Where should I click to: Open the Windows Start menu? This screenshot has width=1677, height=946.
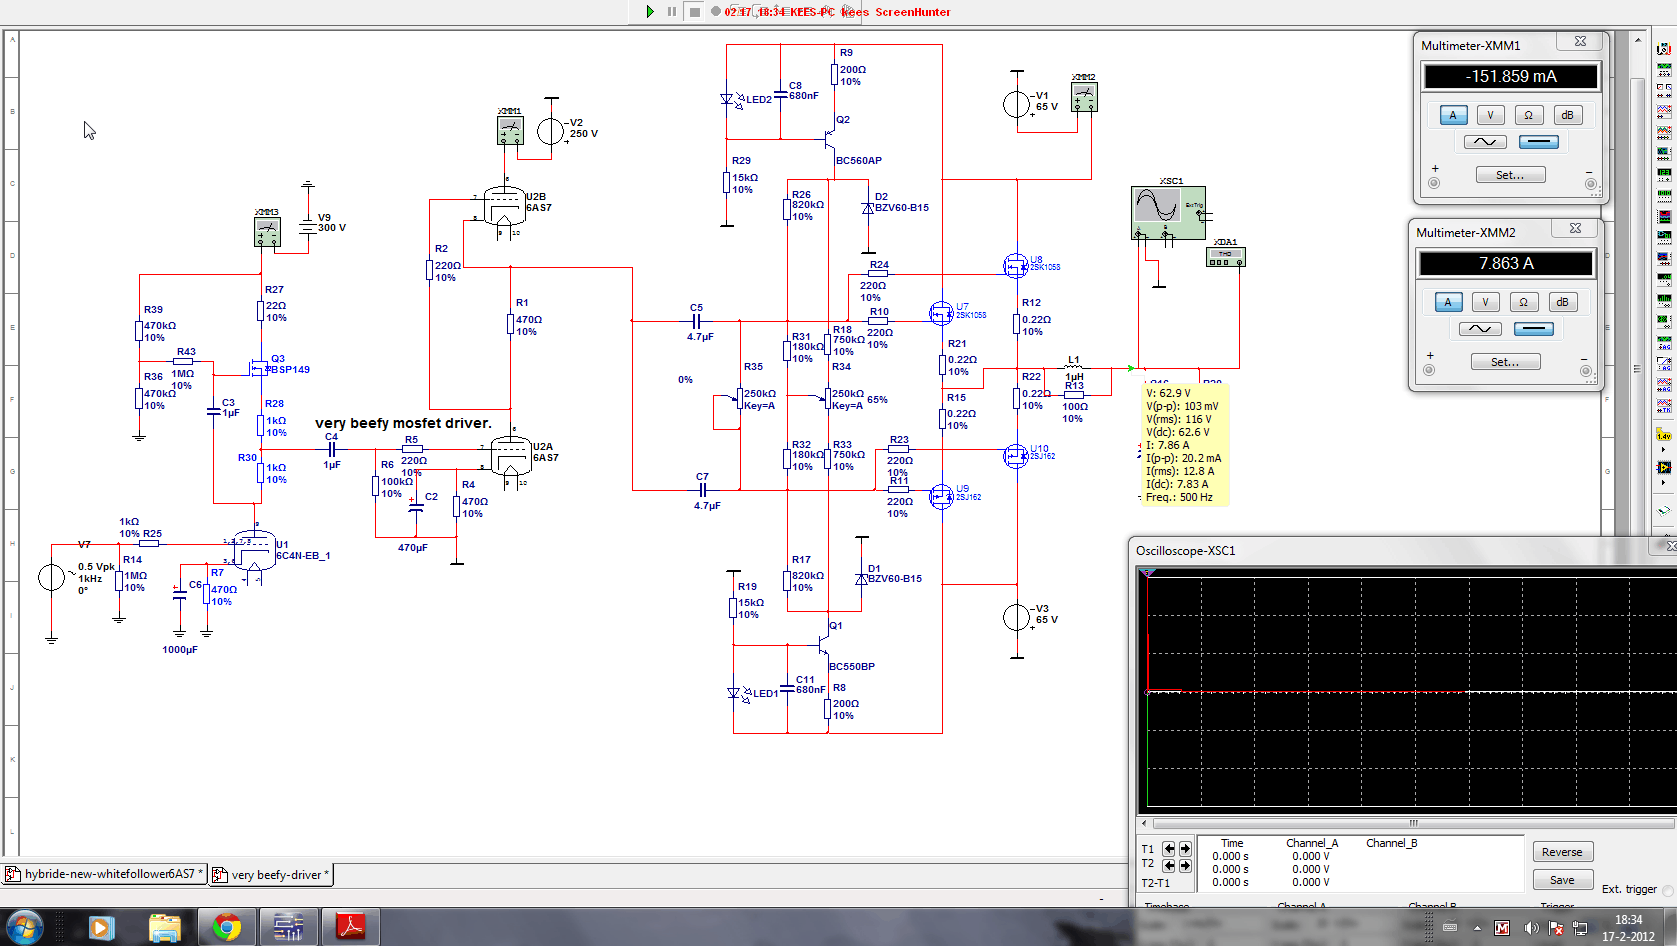point(24,927)
